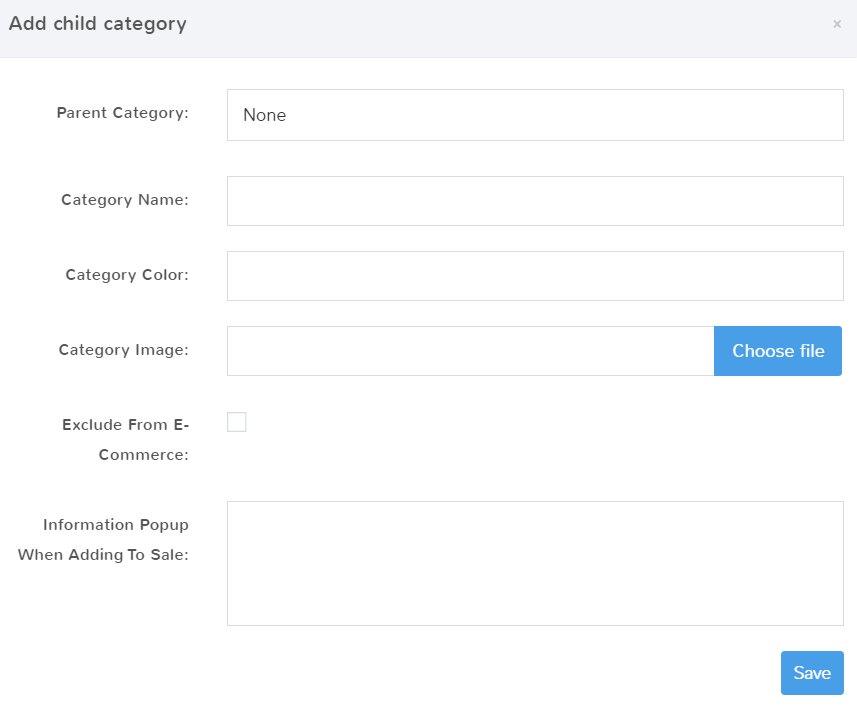Close the Add child category dialog
This screenshot has height=709, width=857.
pos(837,24)
